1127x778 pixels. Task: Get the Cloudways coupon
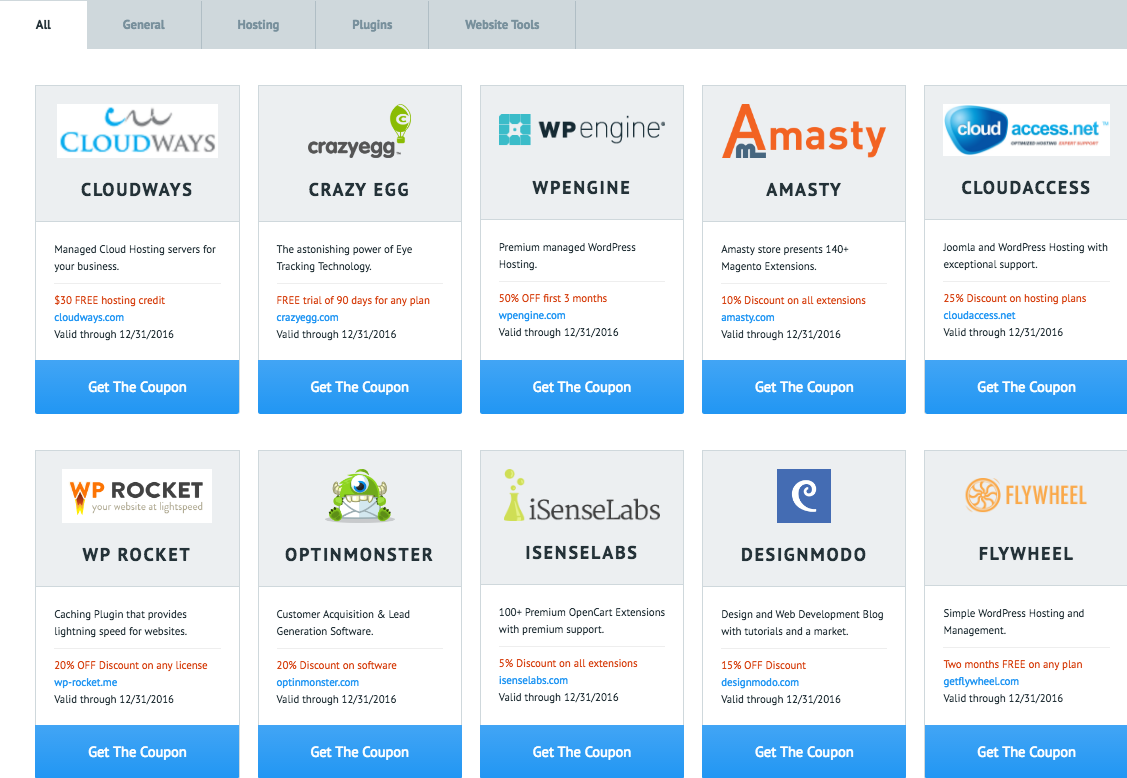pos(137,387)
